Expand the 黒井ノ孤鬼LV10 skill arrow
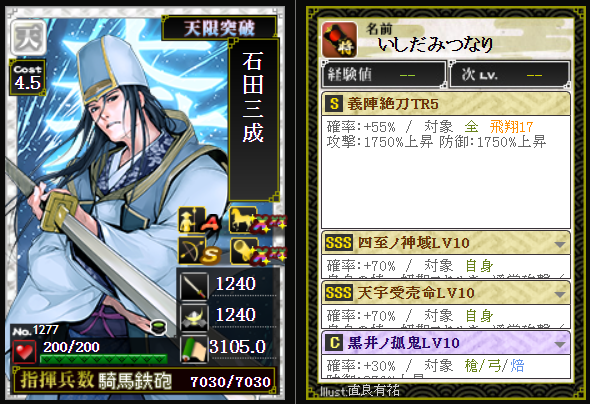590x404 pixels. click(560, 344)
